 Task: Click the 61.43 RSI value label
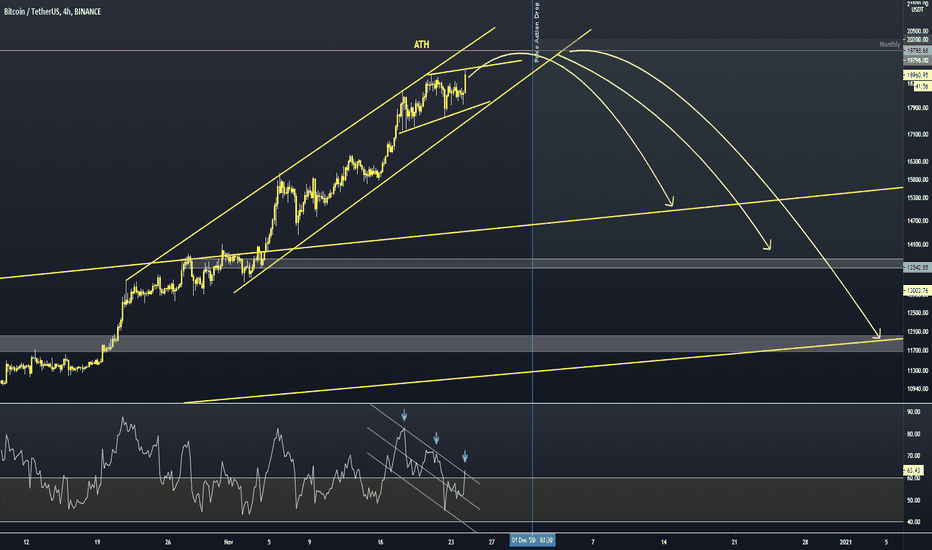914,470
